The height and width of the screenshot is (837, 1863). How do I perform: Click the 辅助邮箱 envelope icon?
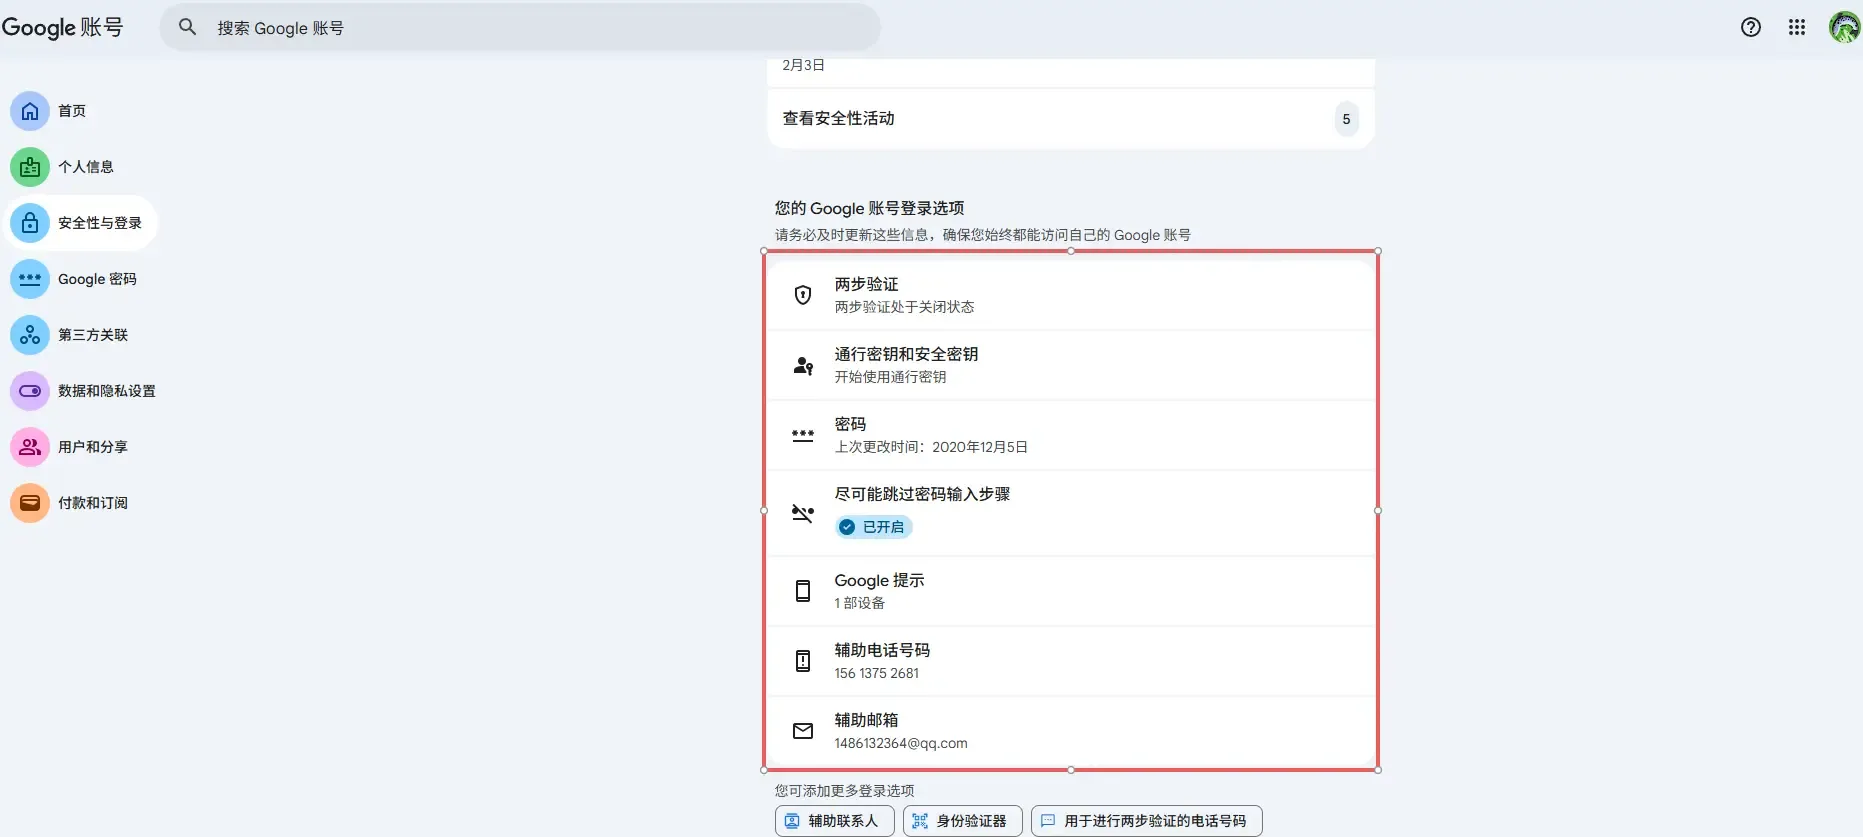click(802, 731)
